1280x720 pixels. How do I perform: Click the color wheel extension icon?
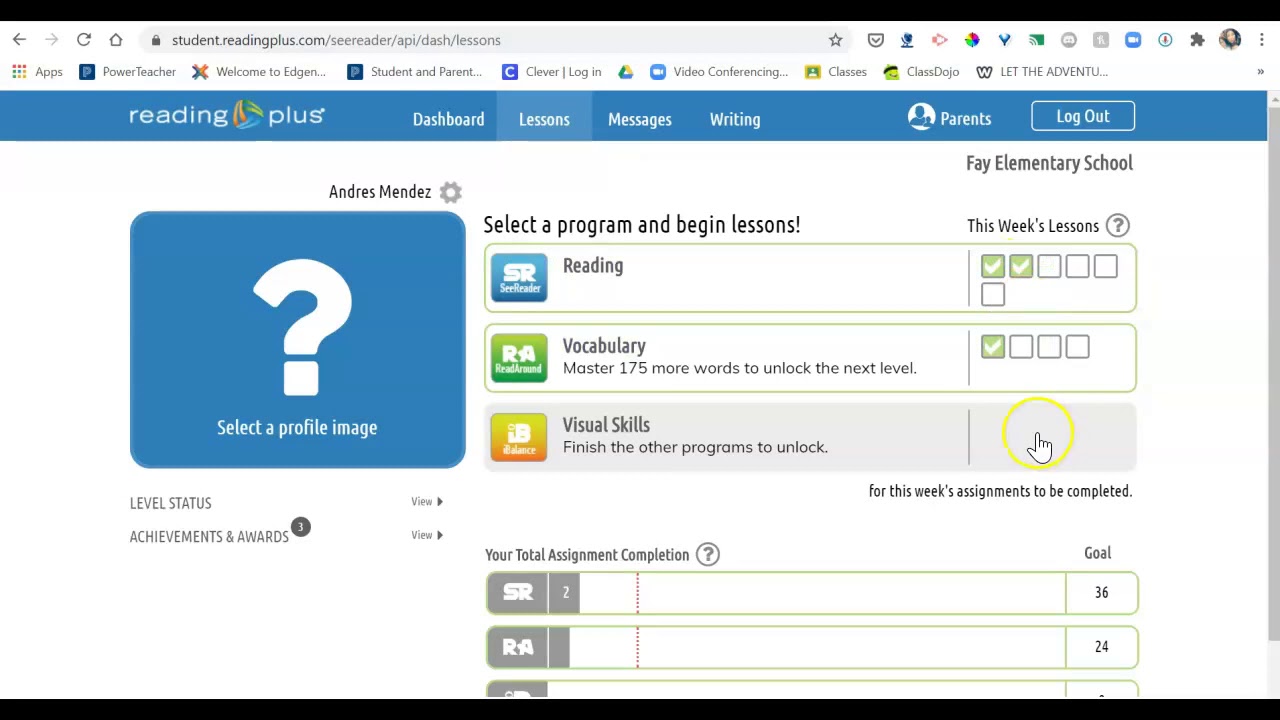pos(972,40)
